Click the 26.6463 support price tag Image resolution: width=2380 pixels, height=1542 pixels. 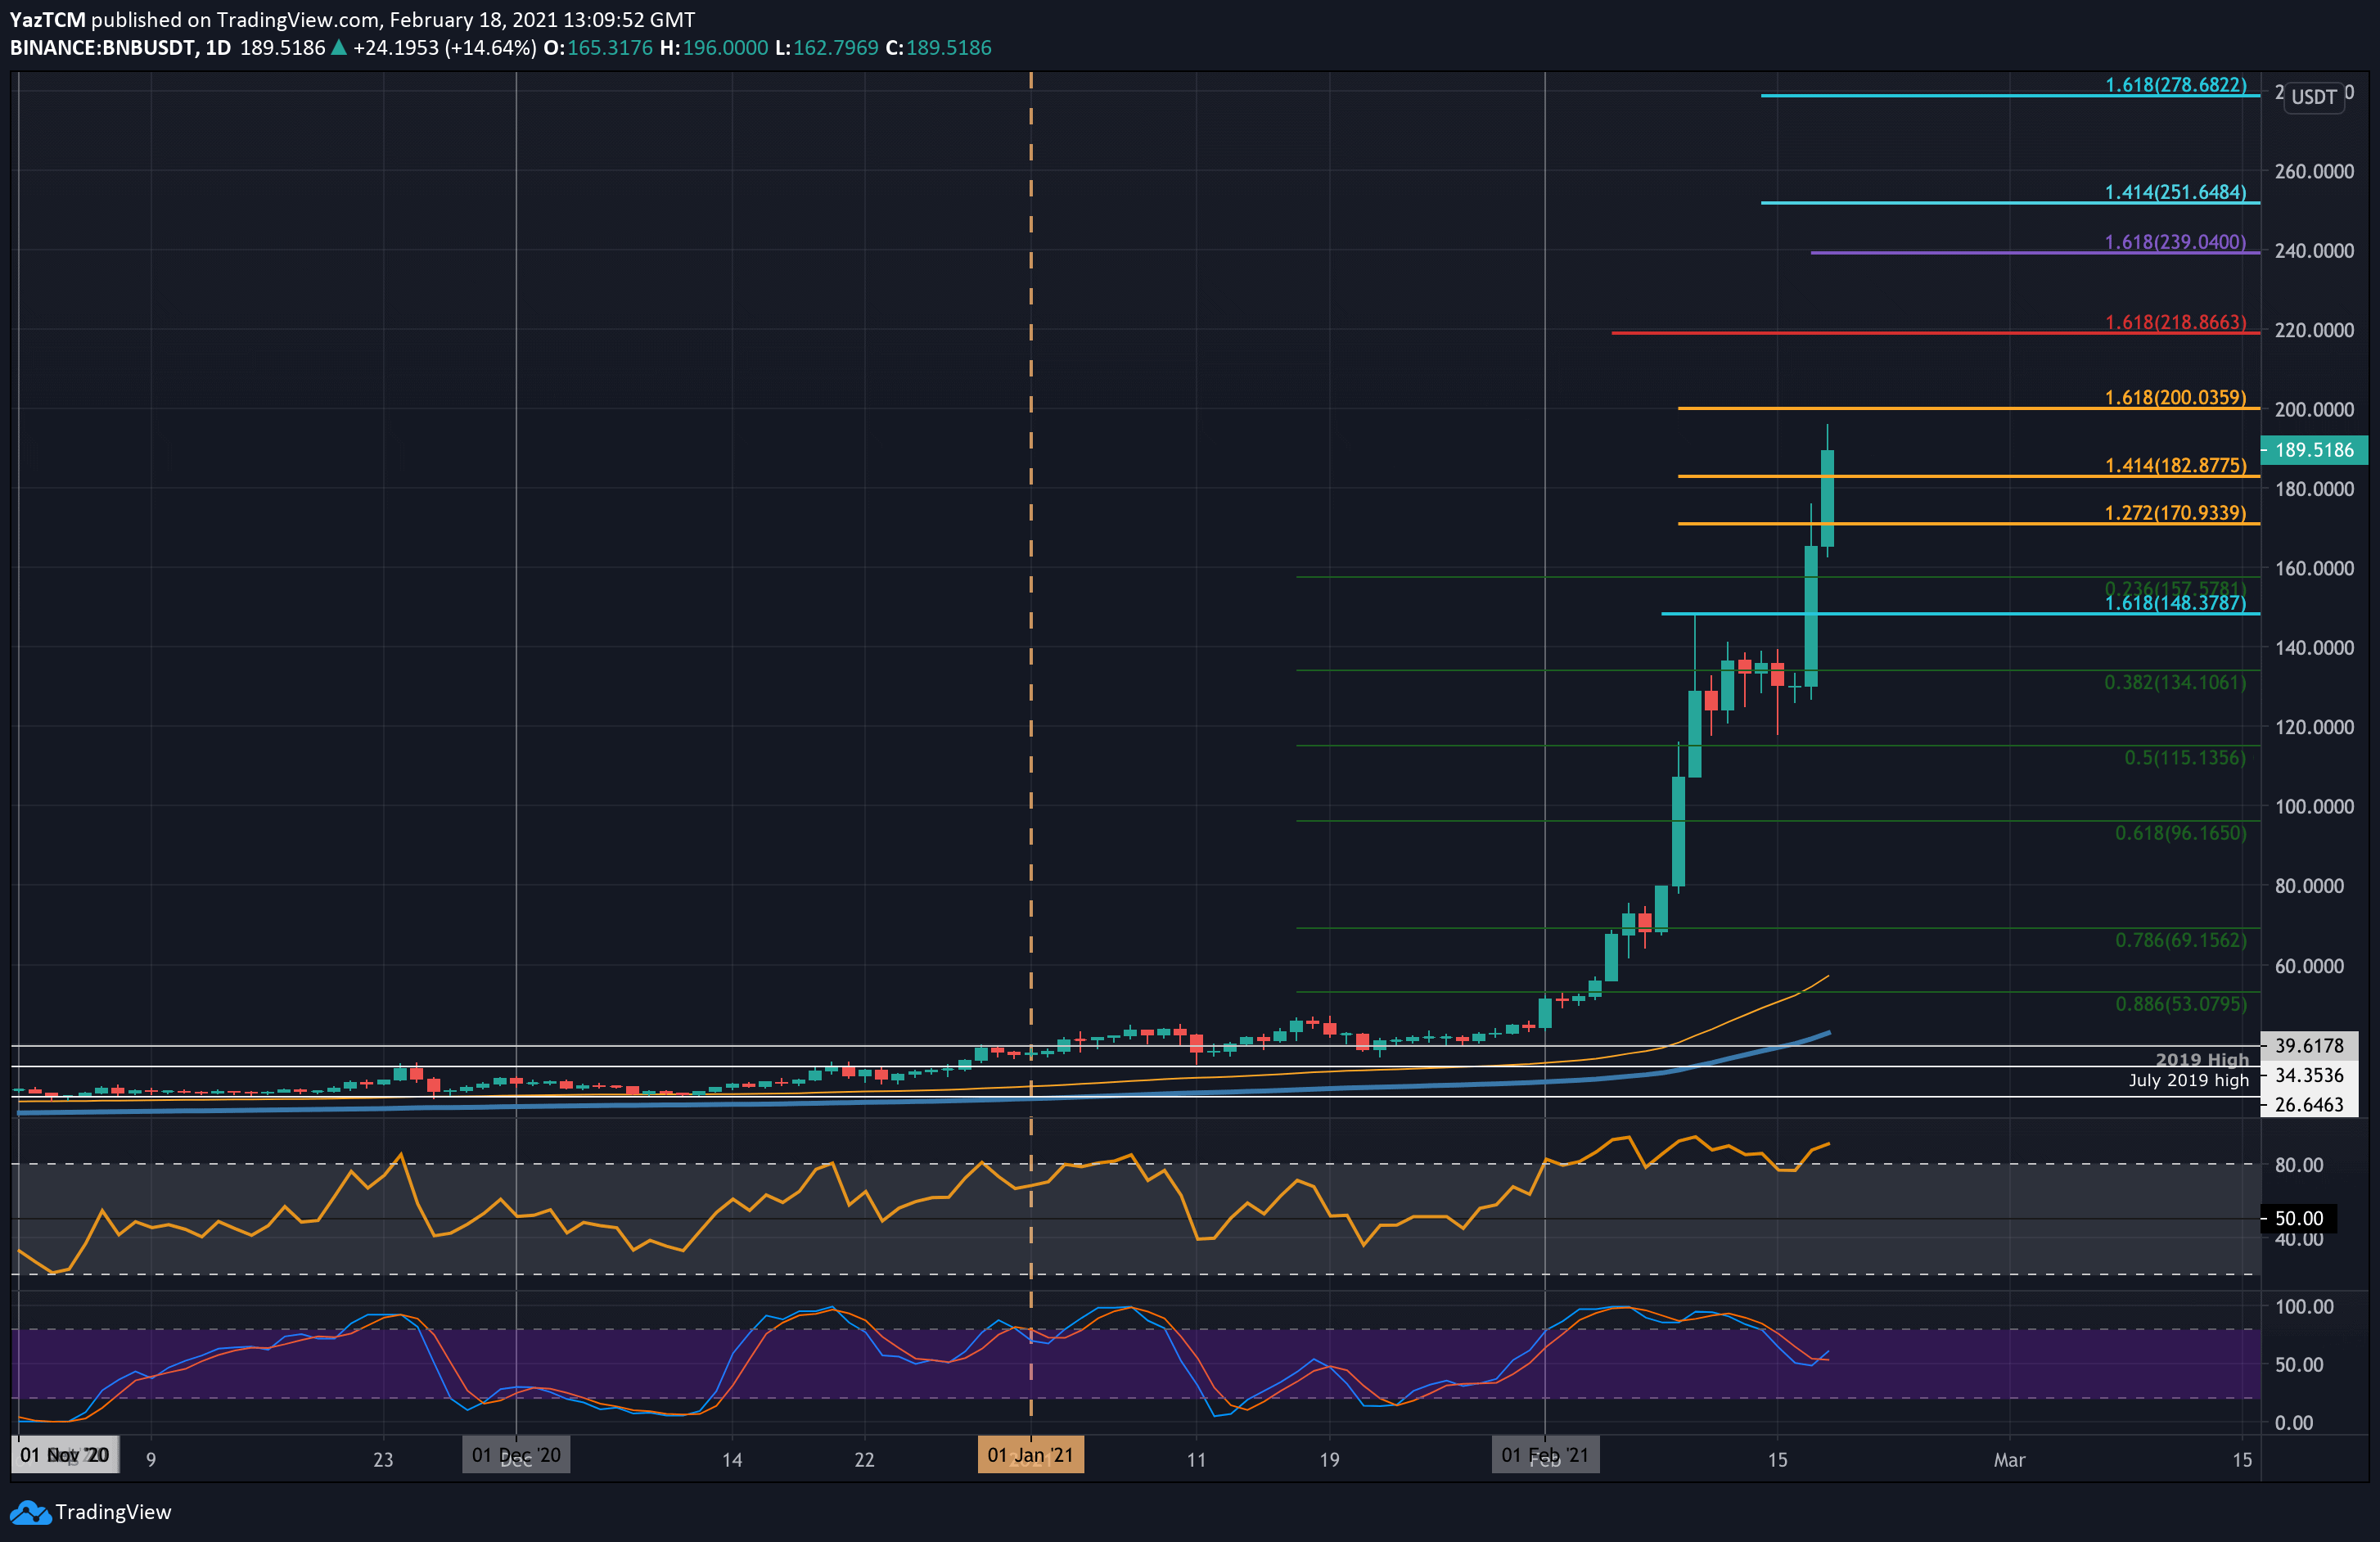pos(2309,1105)
